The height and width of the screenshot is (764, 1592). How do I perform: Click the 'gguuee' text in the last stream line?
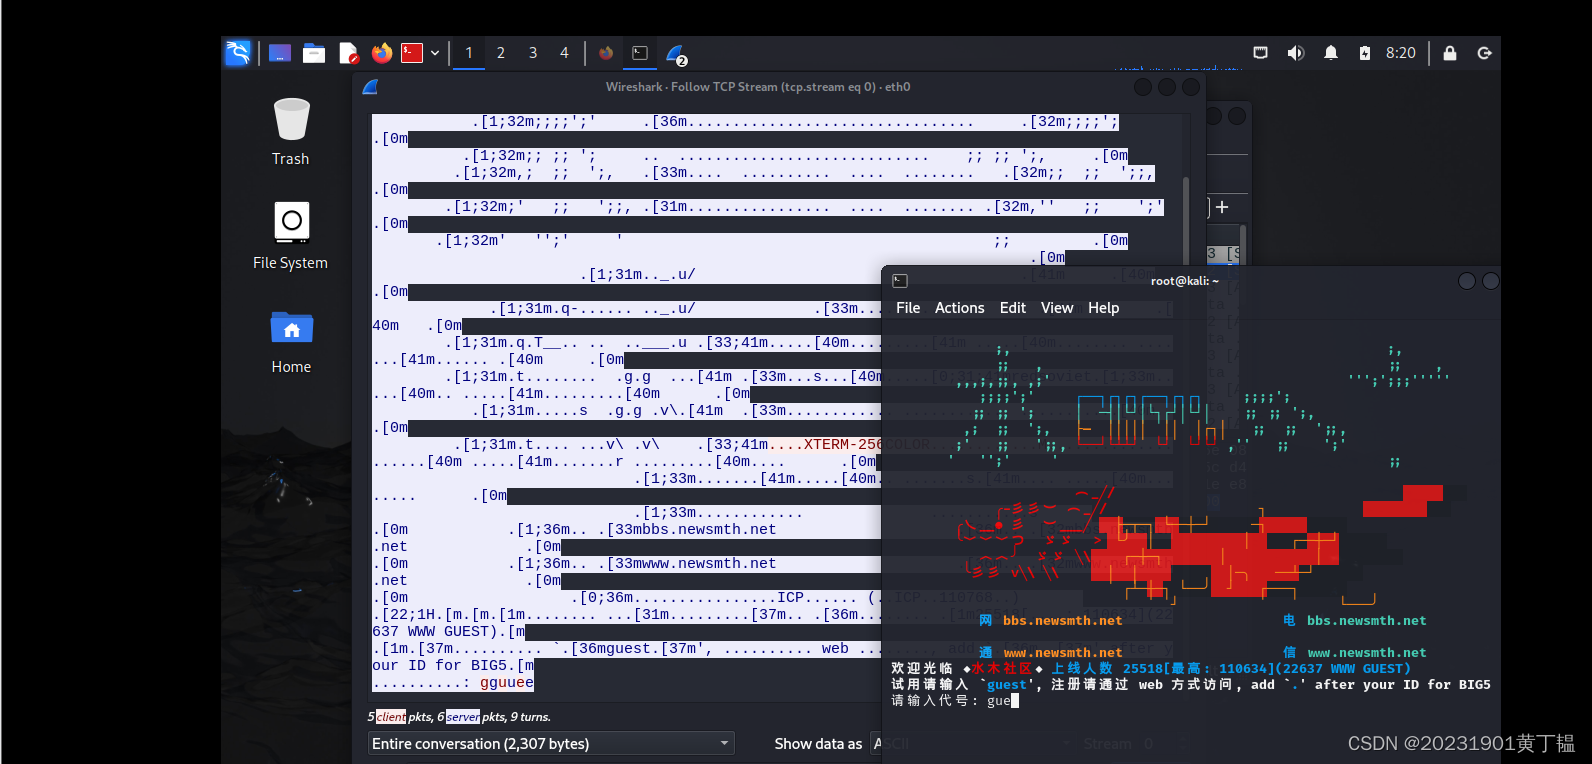point(507,682)
